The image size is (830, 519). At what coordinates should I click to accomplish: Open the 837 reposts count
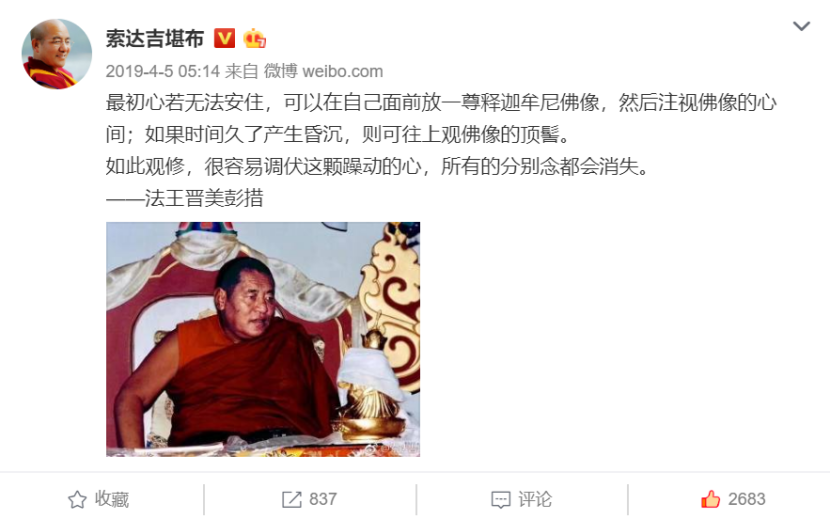[x=323, y=499]
